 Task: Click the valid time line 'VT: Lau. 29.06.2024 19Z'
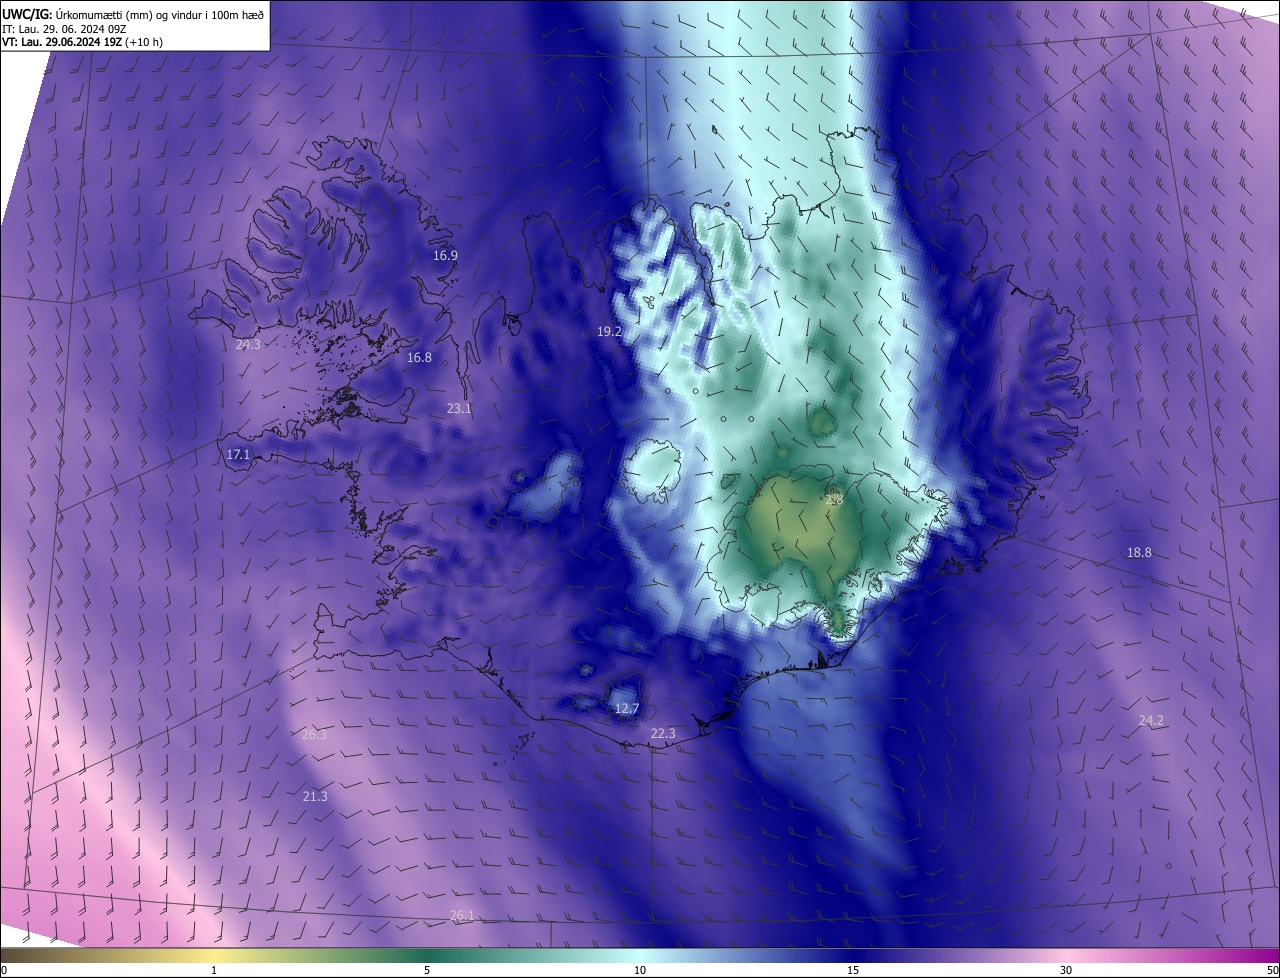pyautogui.click(x=61, y=42)
